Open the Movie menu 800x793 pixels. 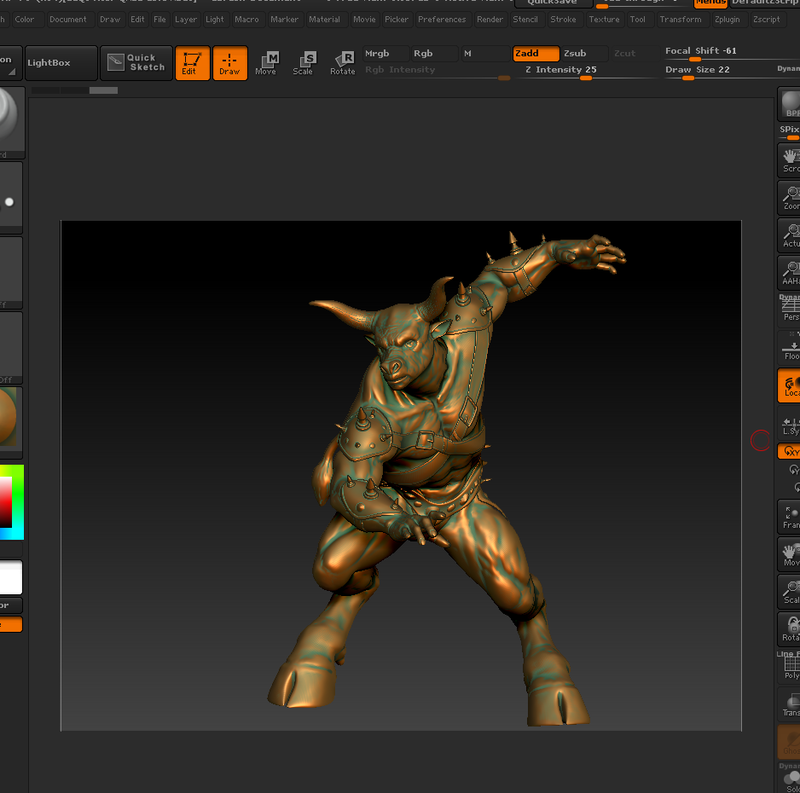click(x=364, y=19)
